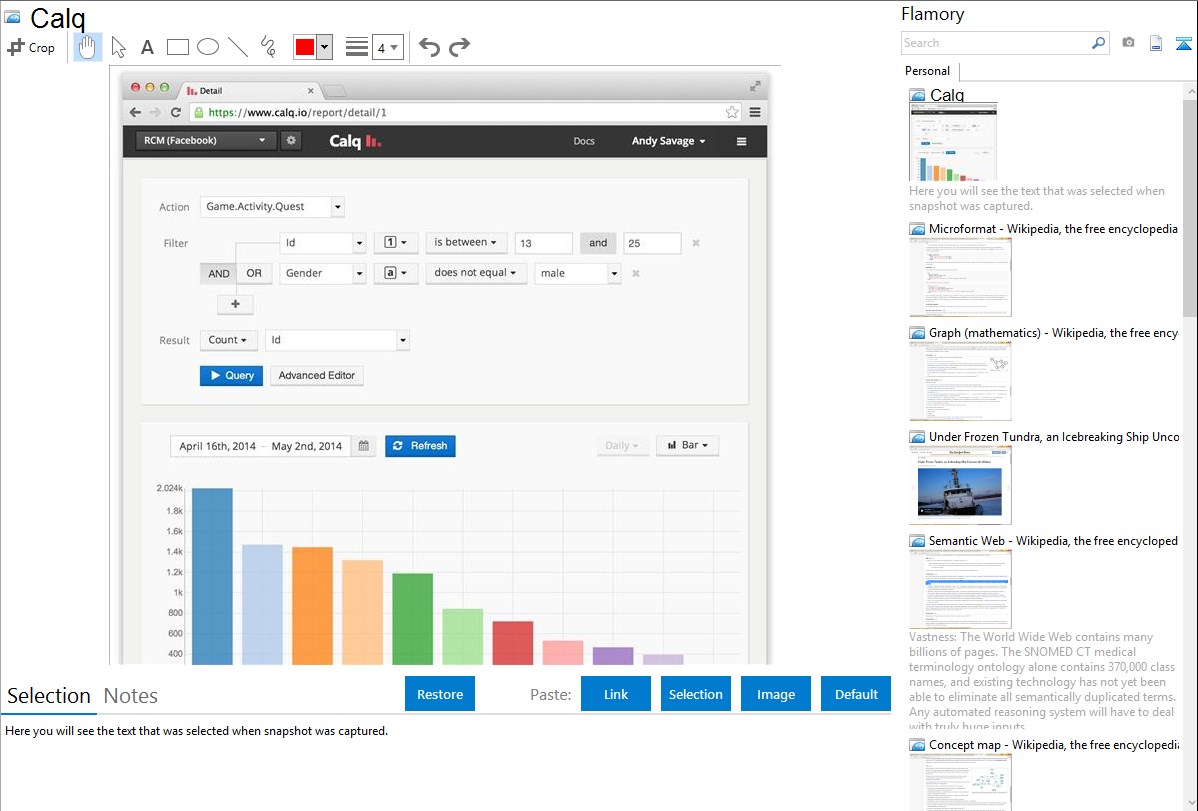Click the magnifier search icon
The width and height of the screenshot is (1198, 811).
[x=1099, y=43]
